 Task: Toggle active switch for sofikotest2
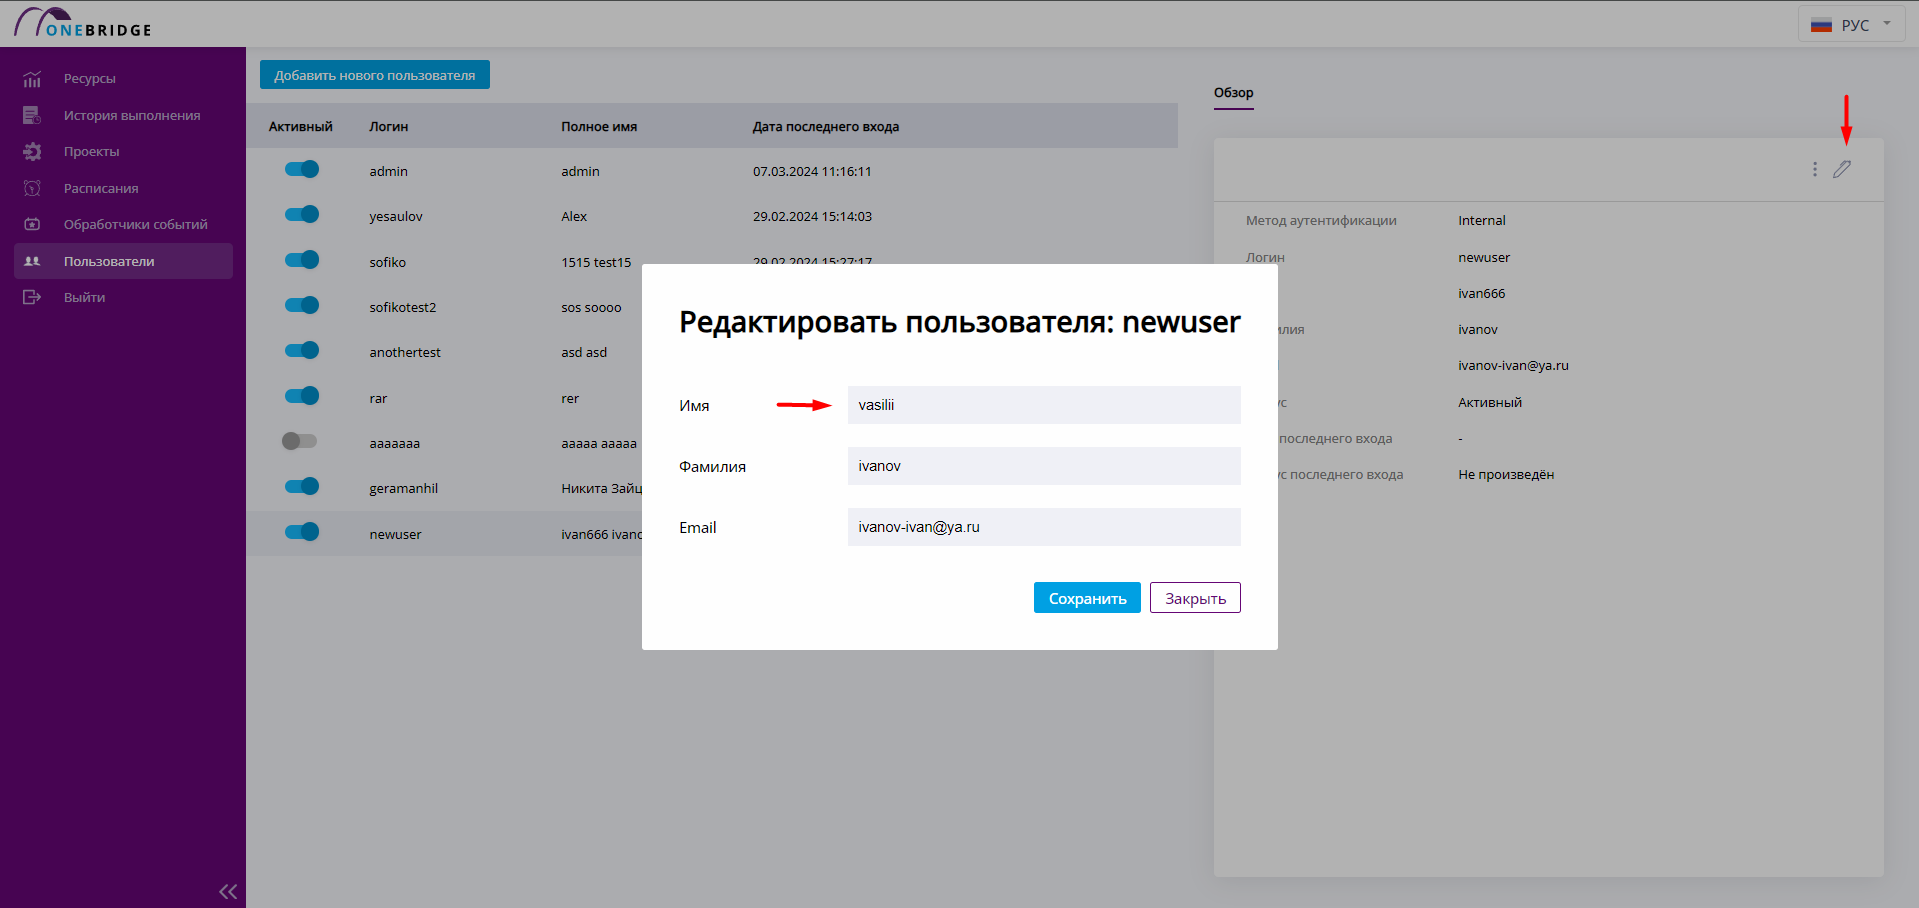tap(301, 305)
